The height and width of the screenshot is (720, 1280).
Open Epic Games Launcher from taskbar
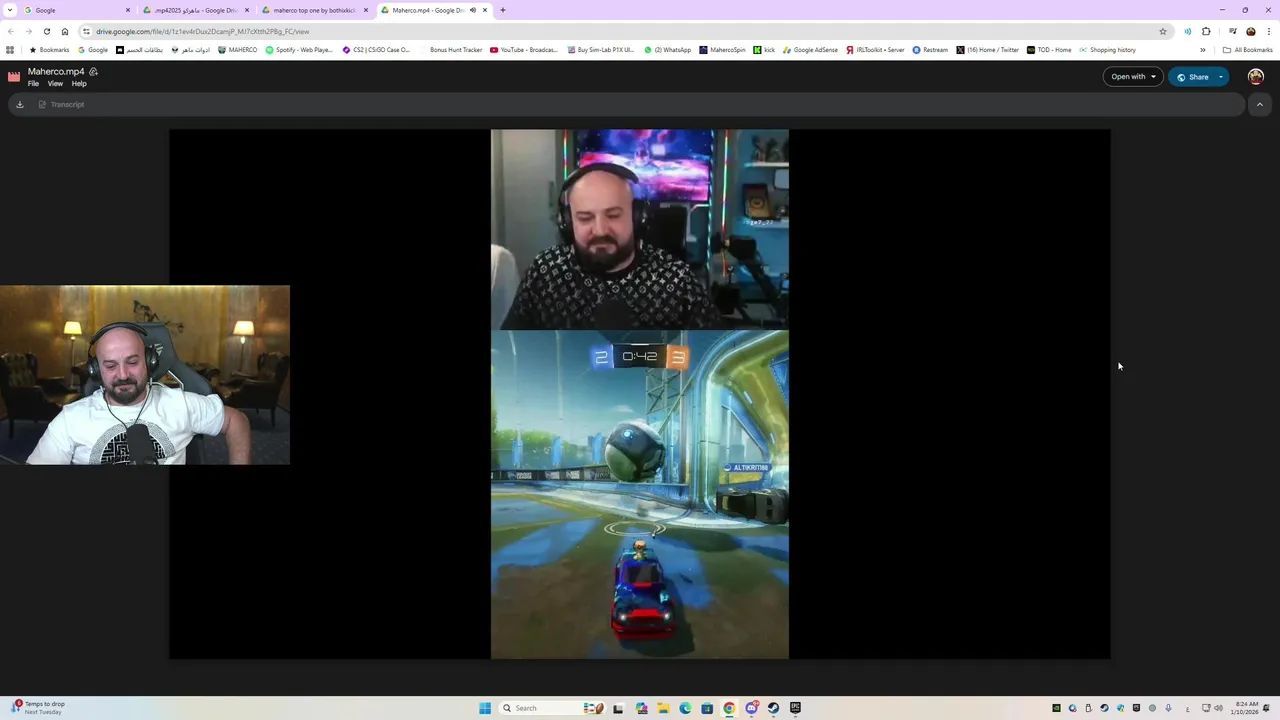[x=795, y=708]
